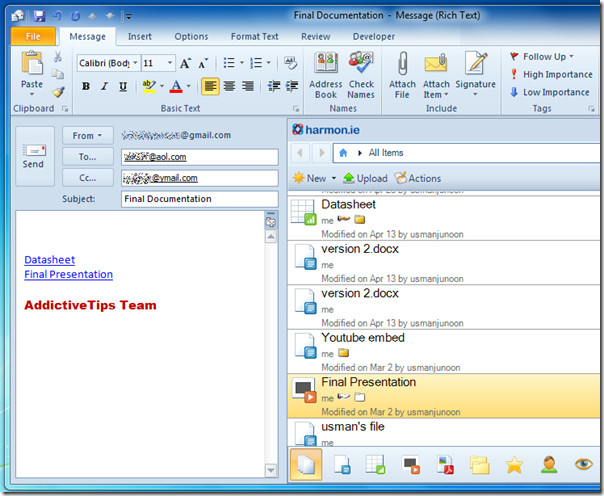Filter Word documents icon in bottom bar
The width and height of the screenshot is (604, 496).
(342, 464)
